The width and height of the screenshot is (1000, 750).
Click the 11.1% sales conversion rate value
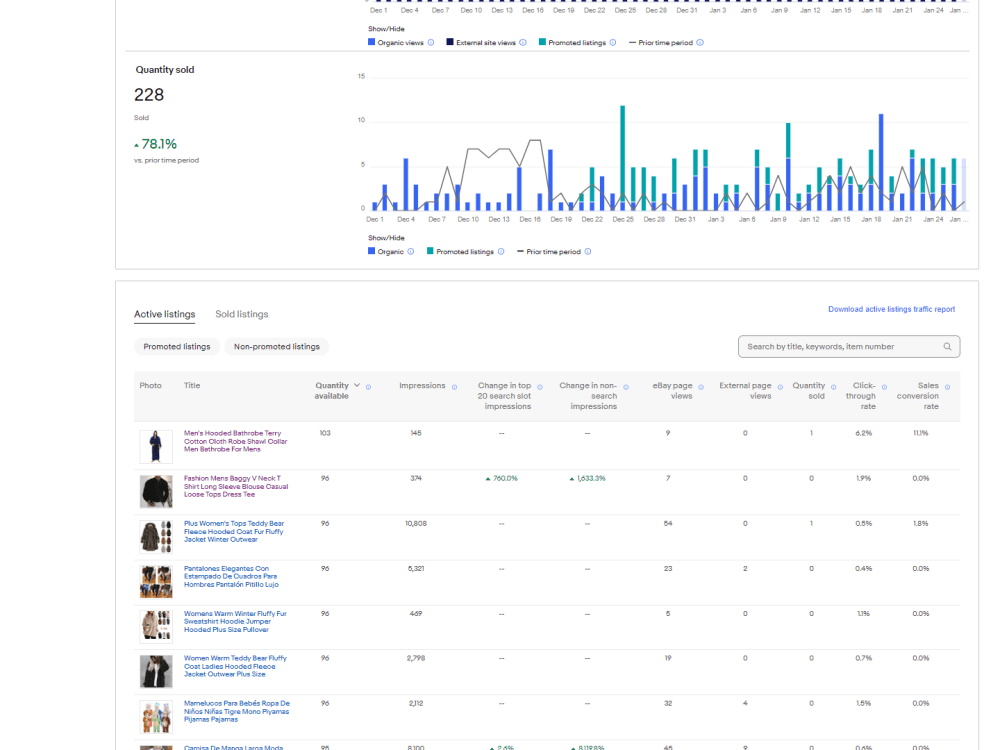[920, 433]
